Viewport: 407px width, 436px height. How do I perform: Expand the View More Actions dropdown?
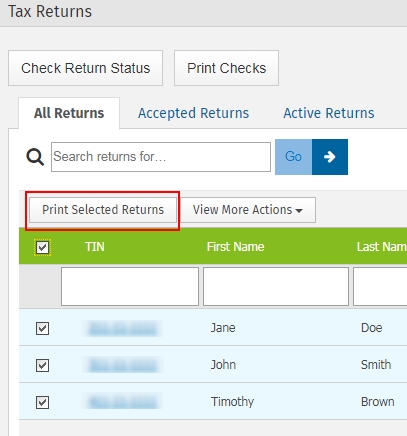pyautogui.click(x=248, y=210)
